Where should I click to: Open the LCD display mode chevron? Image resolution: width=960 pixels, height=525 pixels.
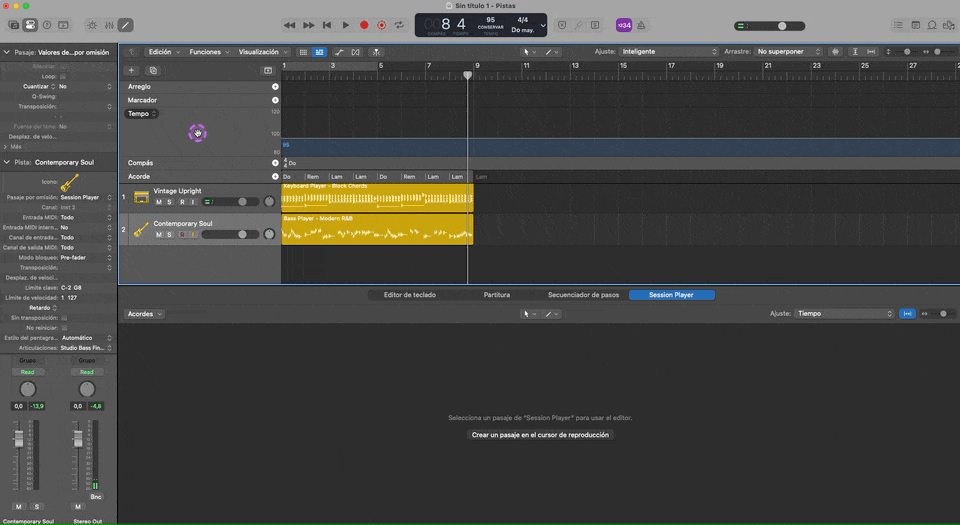542,25
